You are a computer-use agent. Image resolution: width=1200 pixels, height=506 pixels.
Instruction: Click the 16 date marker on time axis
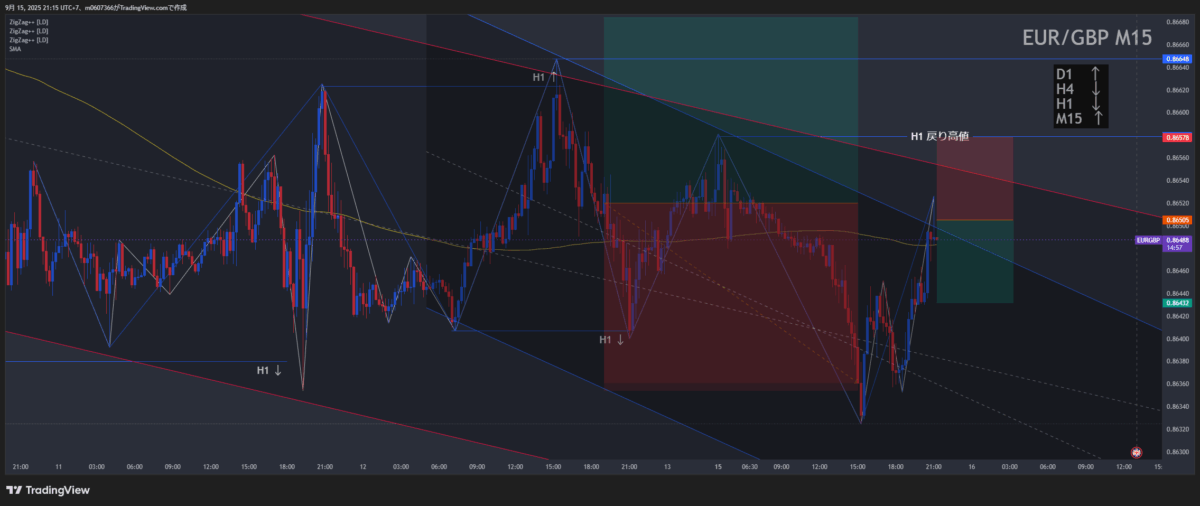(x=970, y=466)
